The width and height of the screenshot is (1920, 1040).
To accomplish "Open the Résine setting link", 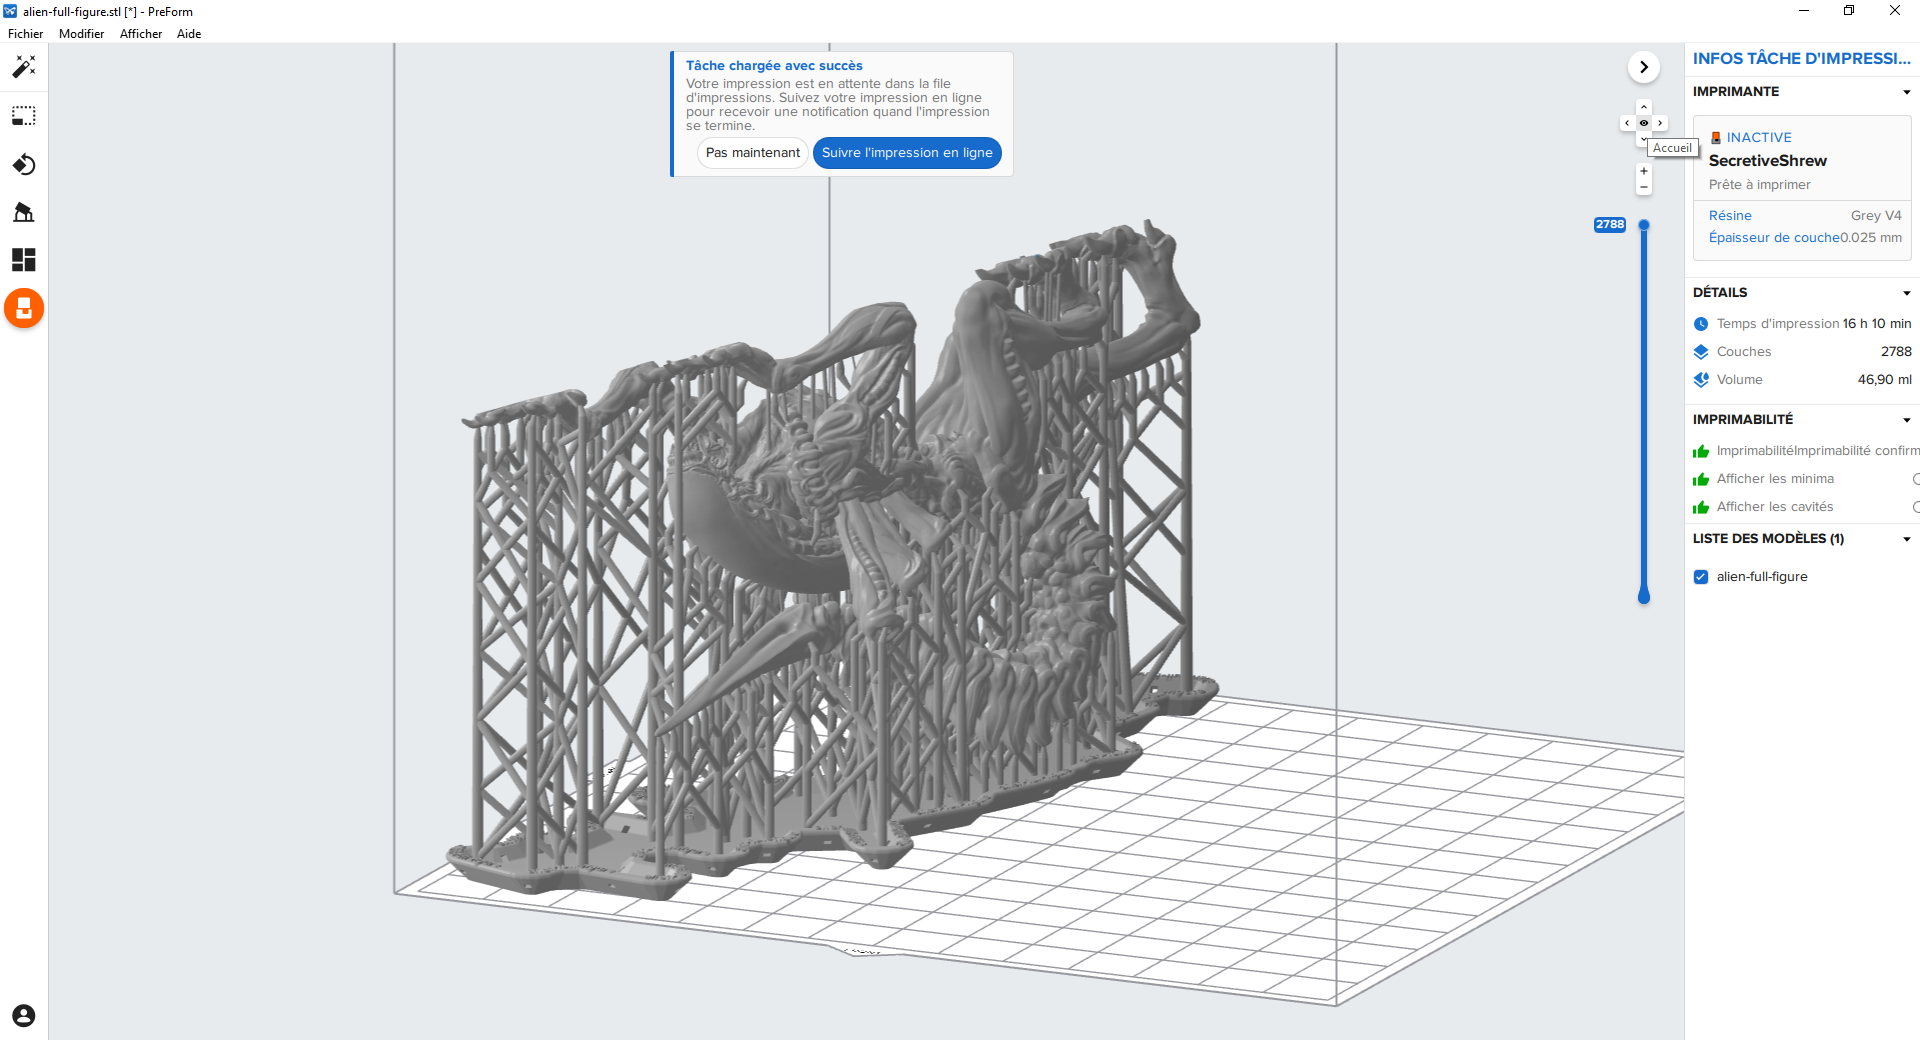I will pos(1730,216).
